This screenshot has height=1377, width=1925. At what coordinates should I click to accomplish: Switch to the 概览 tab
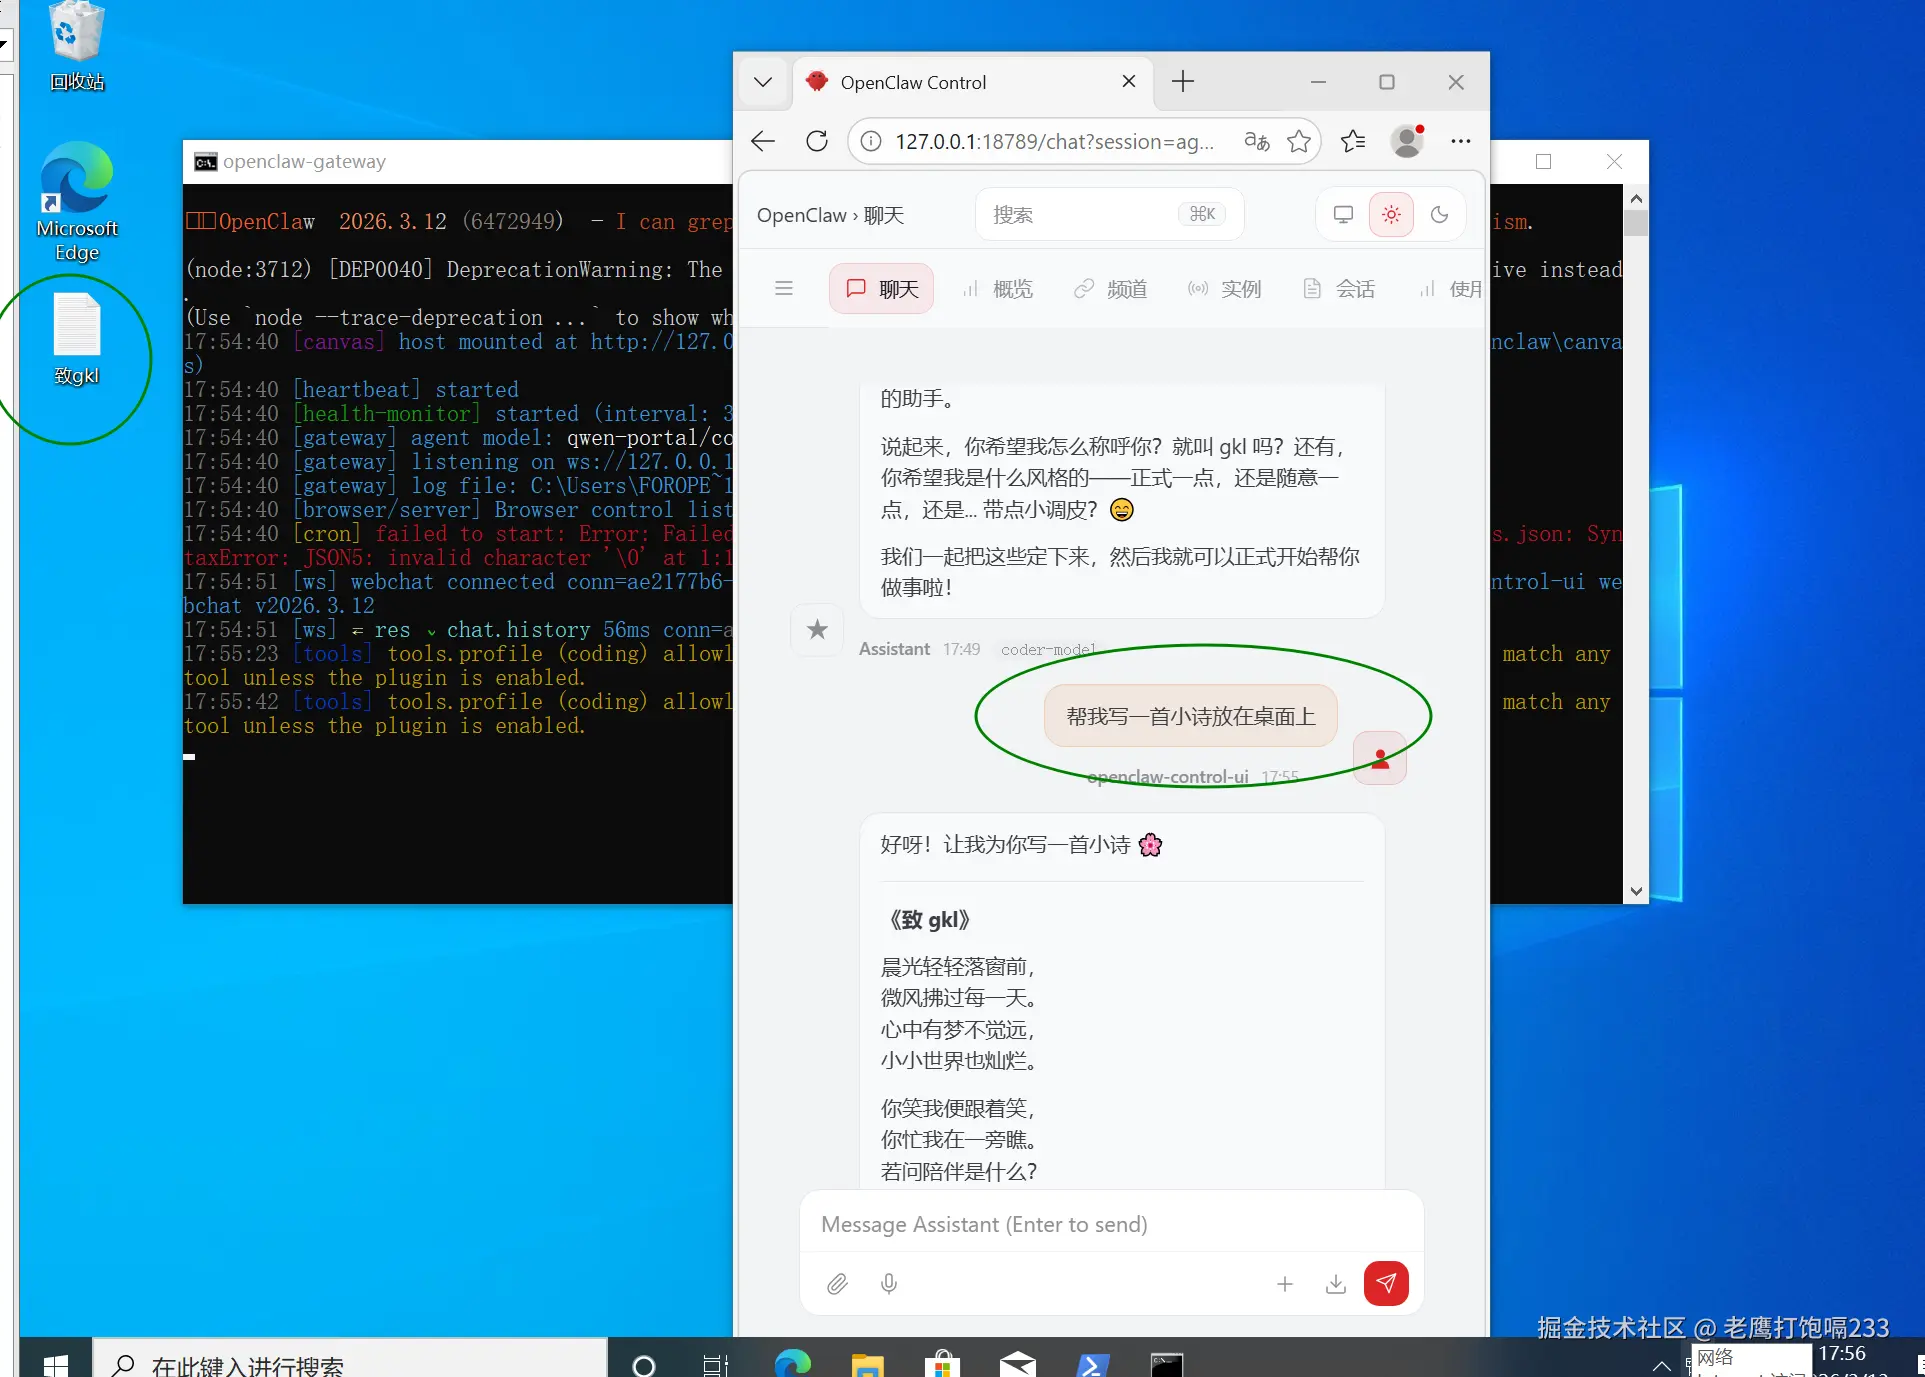[x=998, y=289]
